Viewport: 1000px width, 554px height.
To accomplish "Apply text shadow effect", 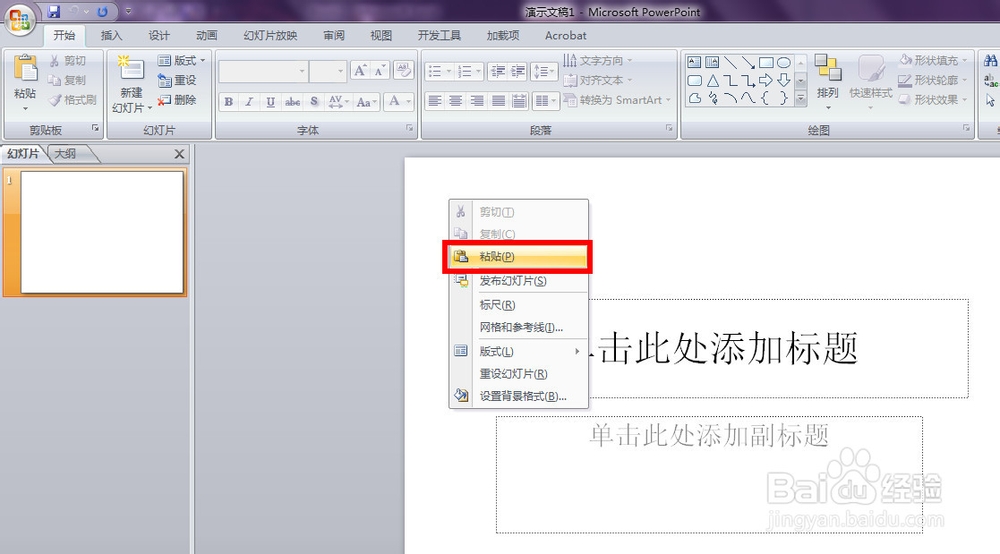I will [x=314, y=101].
